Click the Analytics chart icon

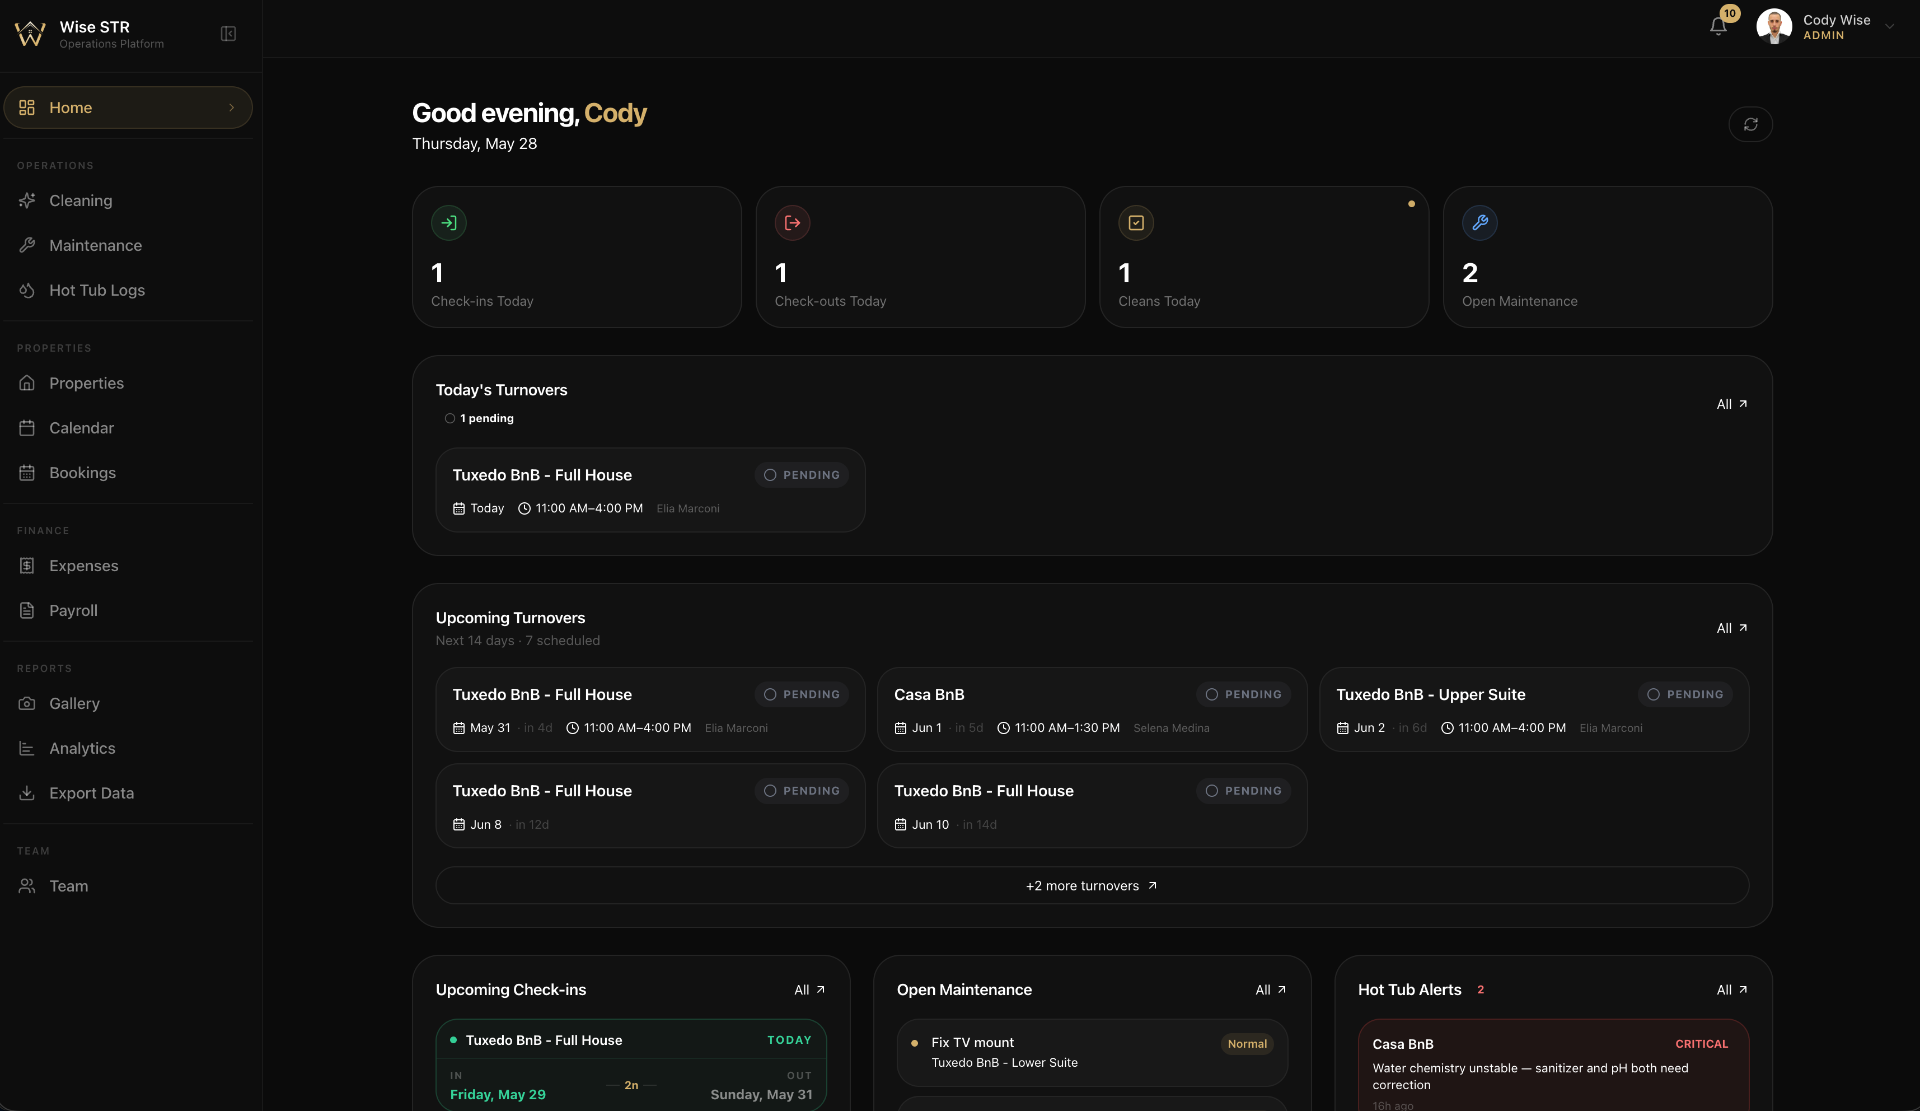pos(27,748)
